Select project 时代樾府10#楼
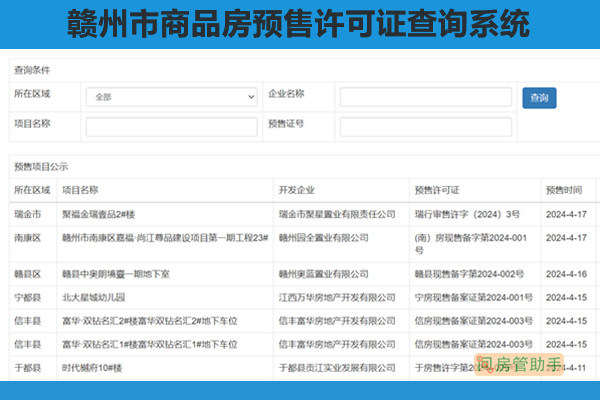 [92, 368]
